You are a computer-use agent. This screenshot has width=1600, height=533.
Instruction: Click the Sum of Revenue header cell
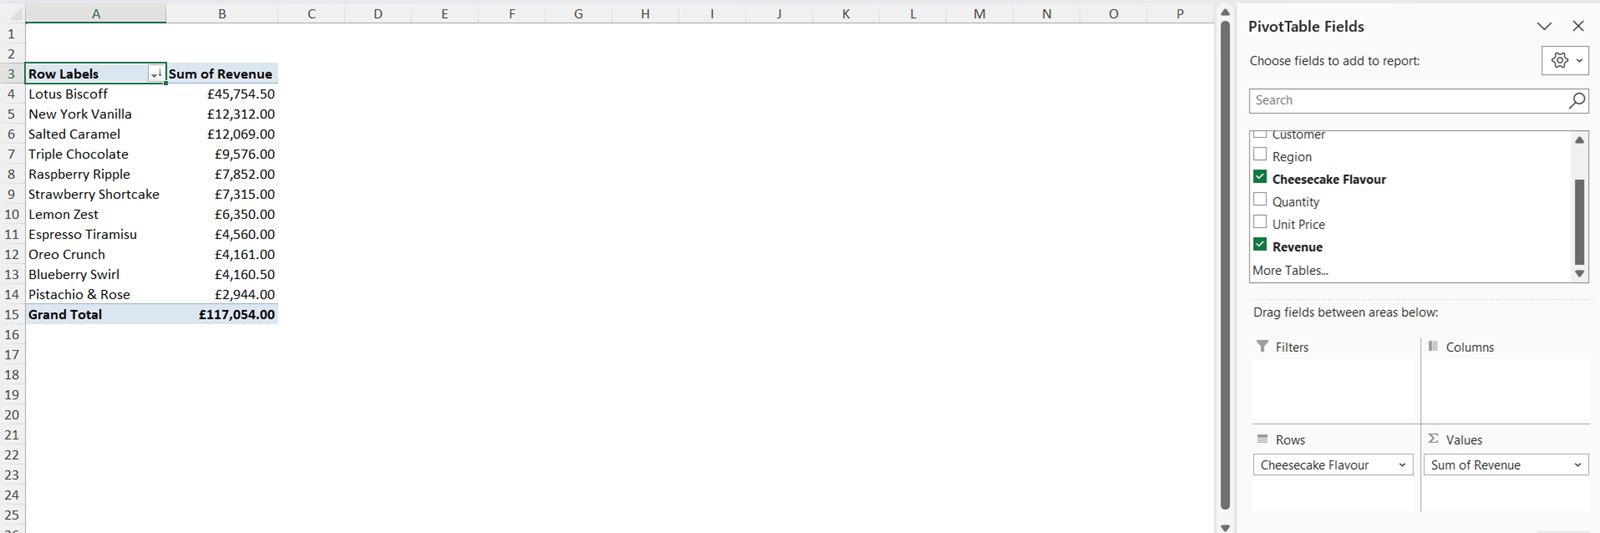coord(222,74)
